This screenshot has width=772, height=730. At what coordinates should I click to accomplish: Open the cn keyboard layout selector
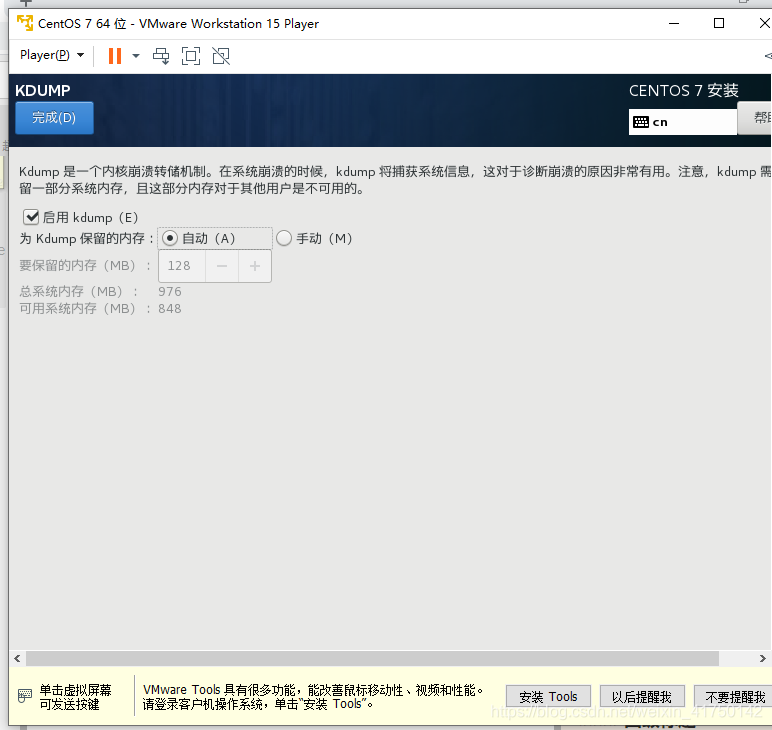click(682, 122)
